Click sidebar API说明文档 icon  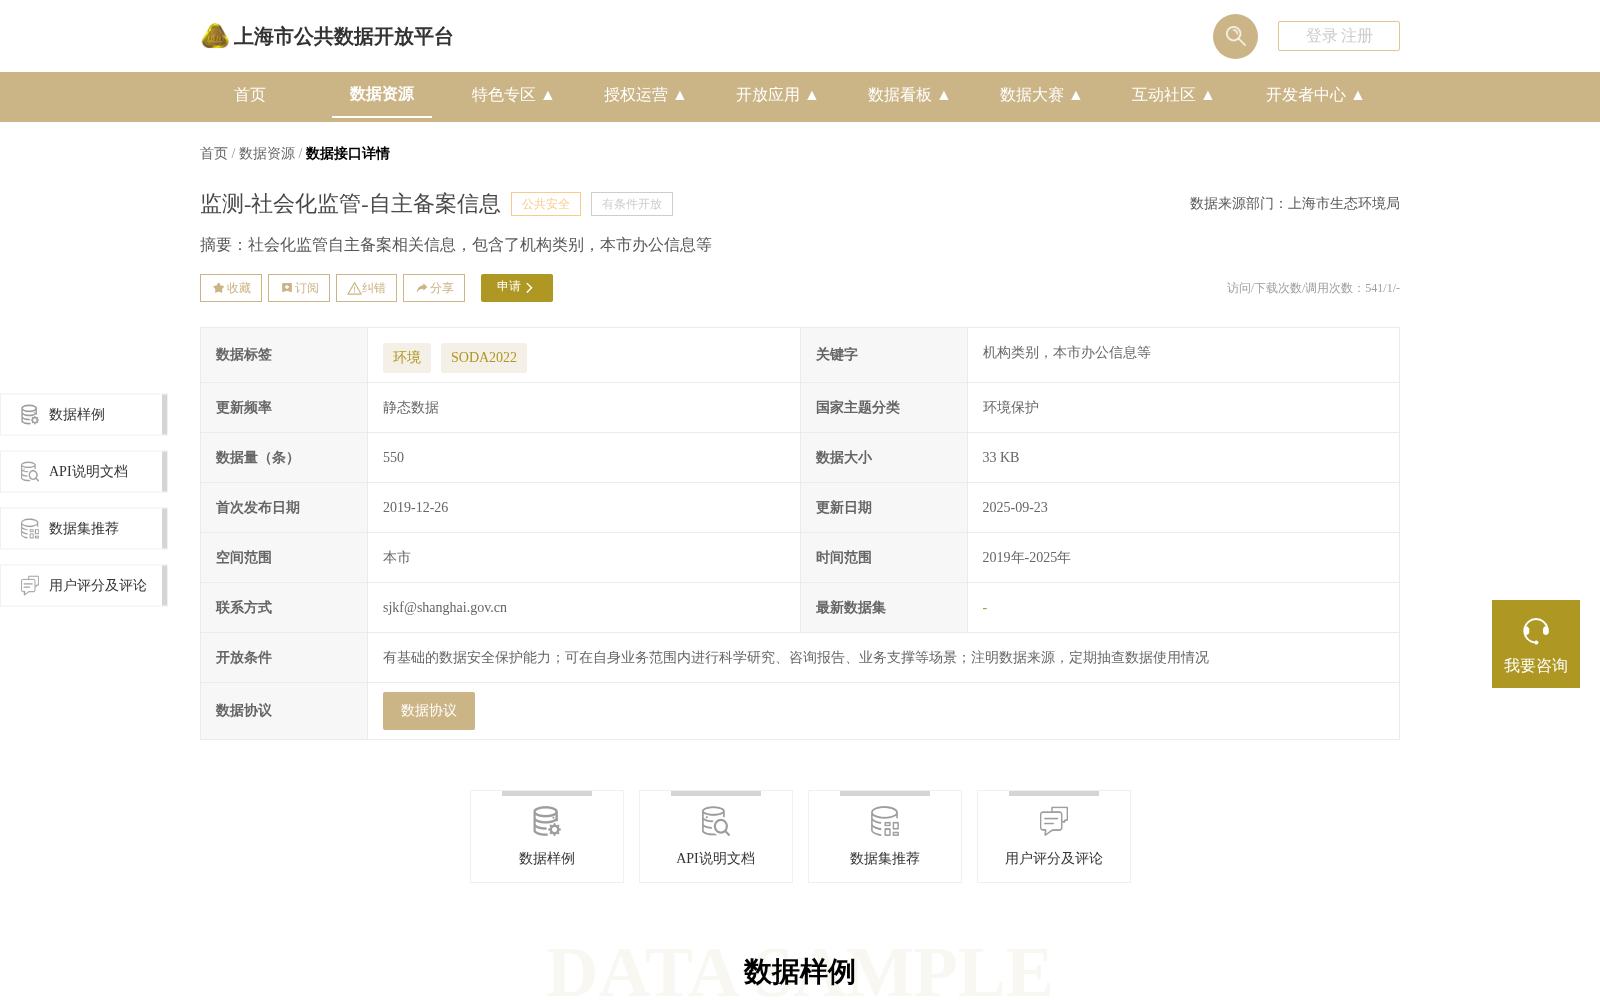coord(30,471)
